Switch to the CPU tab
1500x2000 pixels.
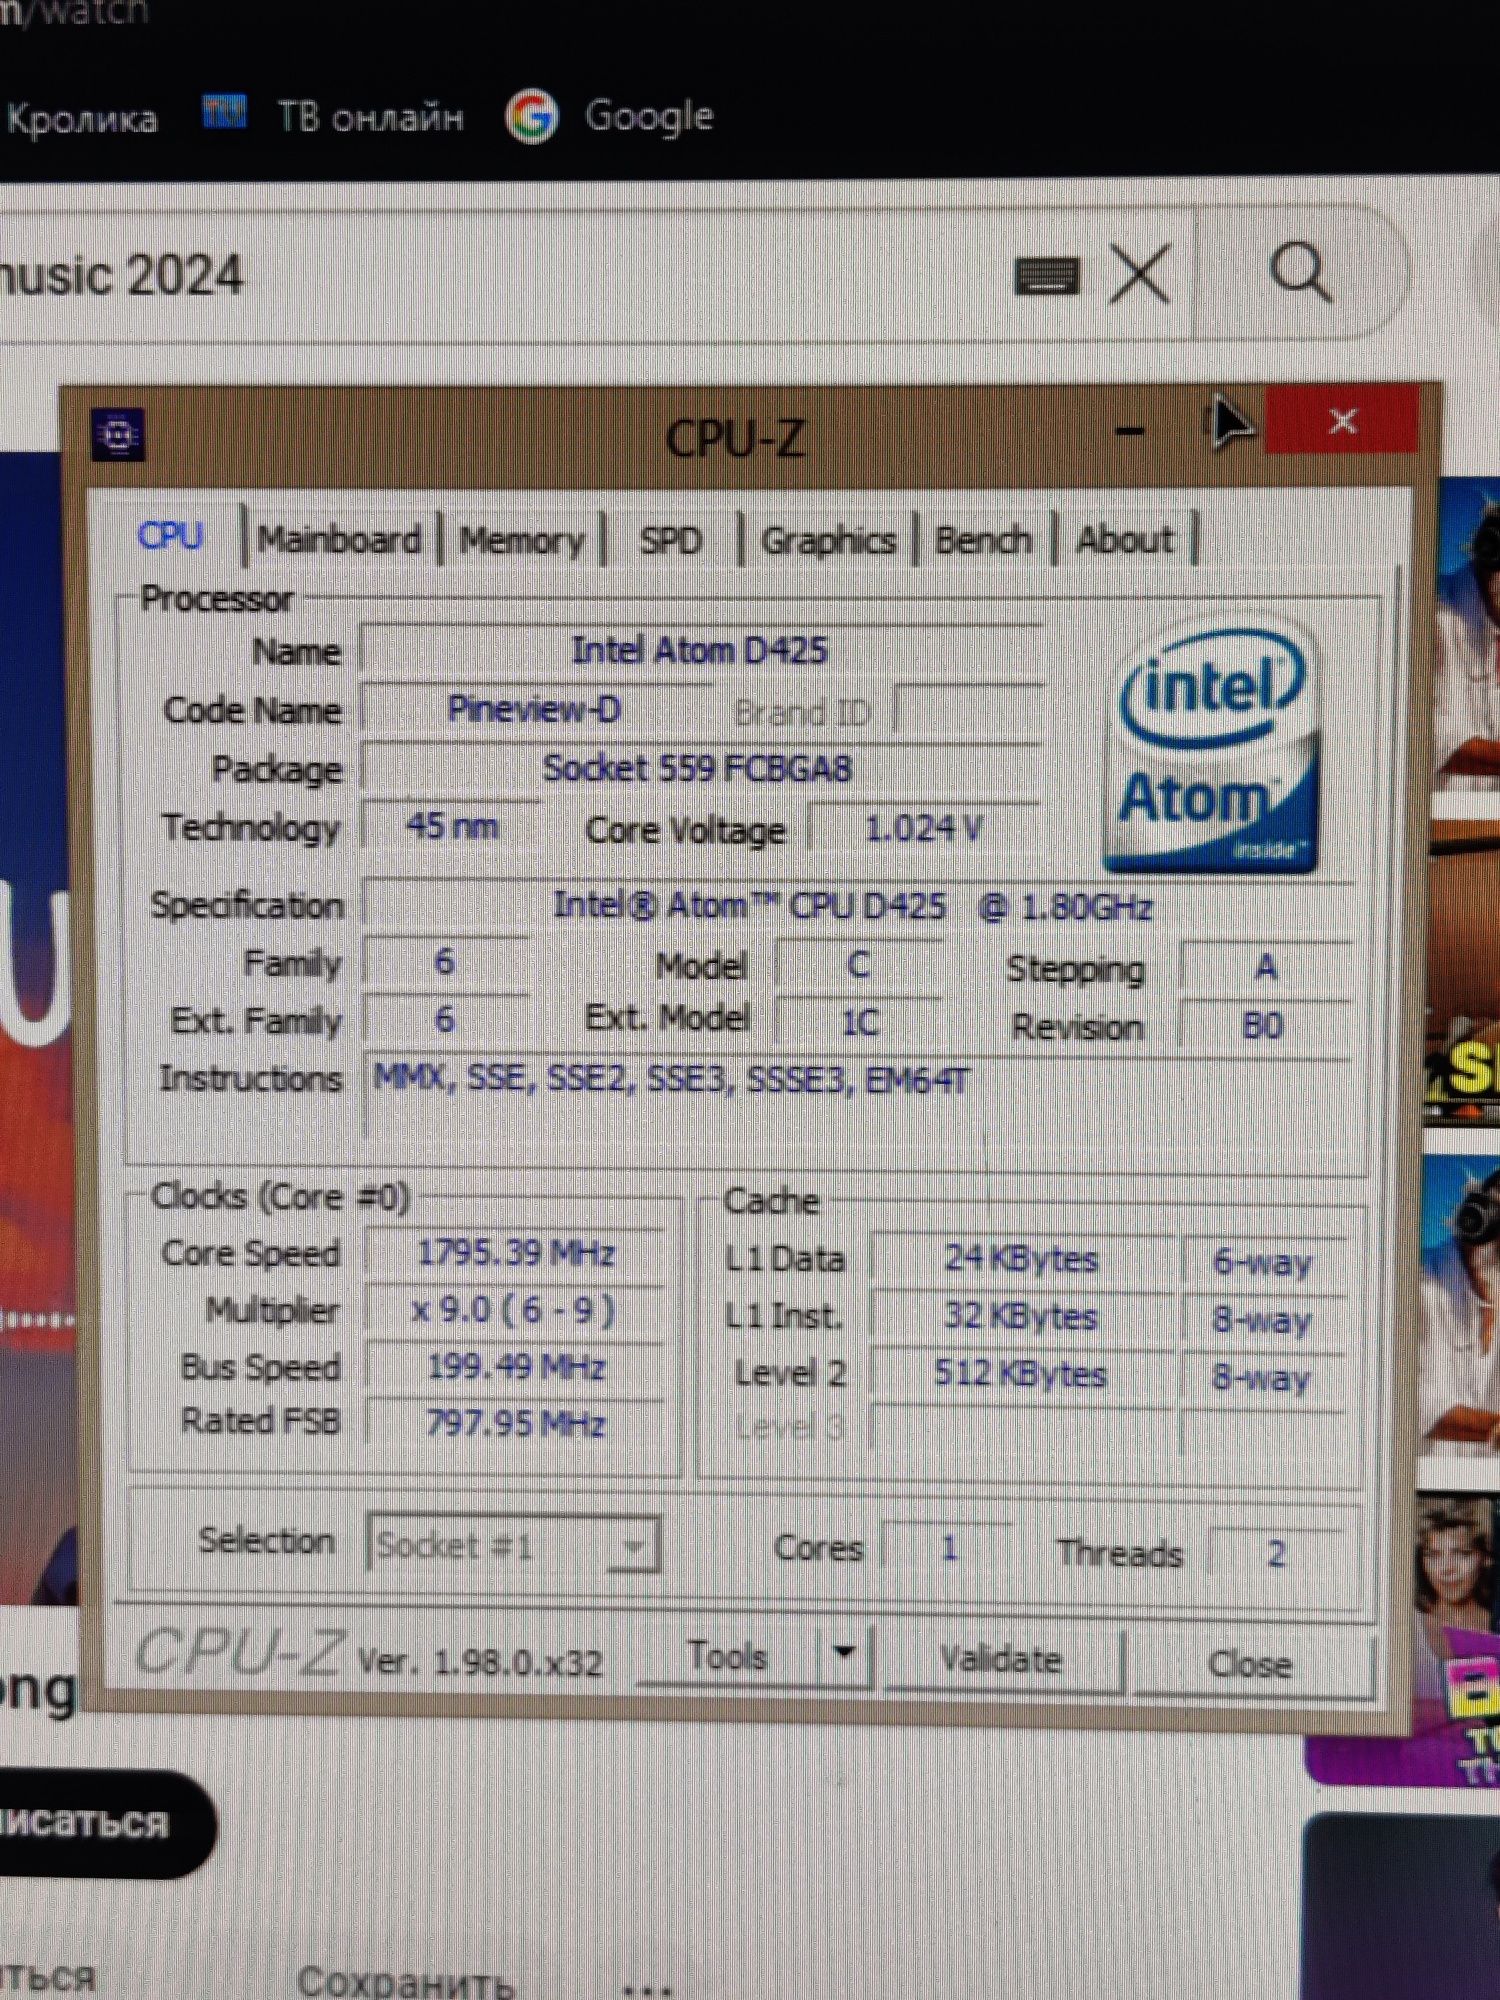pos(170,536)
